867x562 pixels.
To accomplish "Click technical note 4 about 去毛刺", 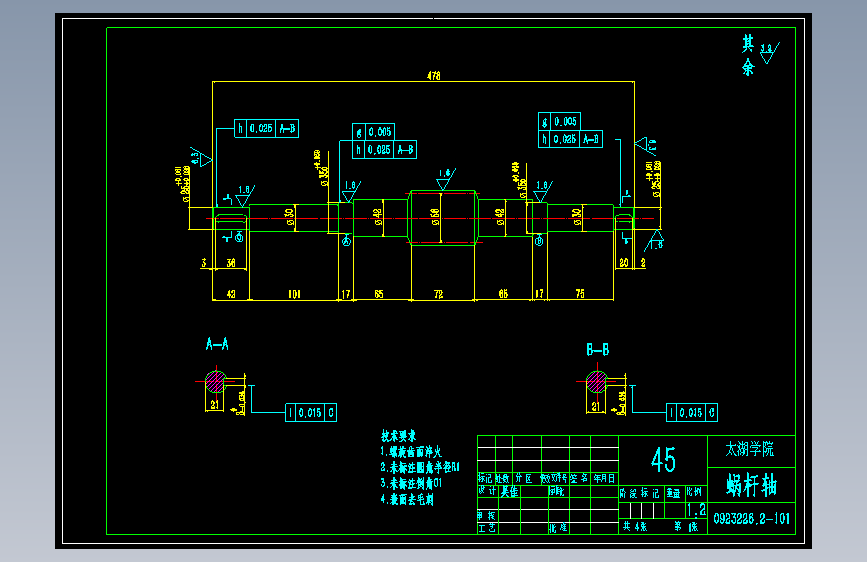I will pyautogui.click(x=407, y=499).
